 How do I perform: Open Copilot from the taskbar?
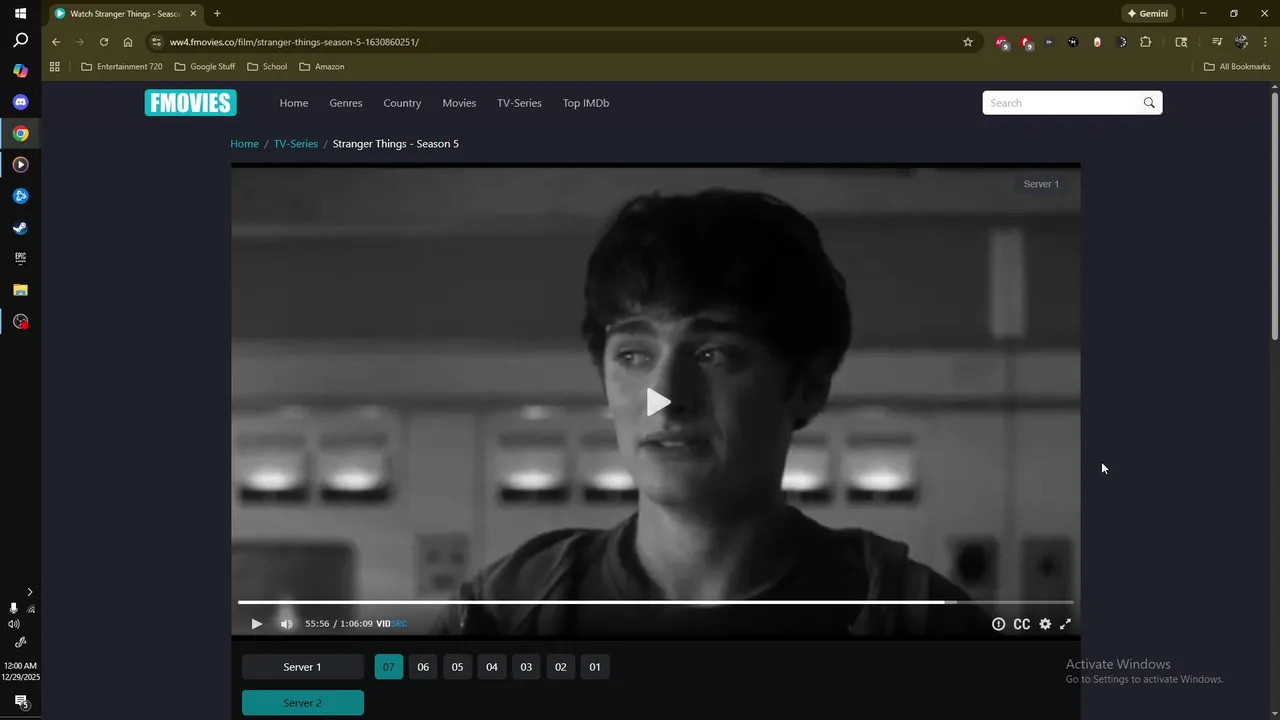tap(20, 71)
